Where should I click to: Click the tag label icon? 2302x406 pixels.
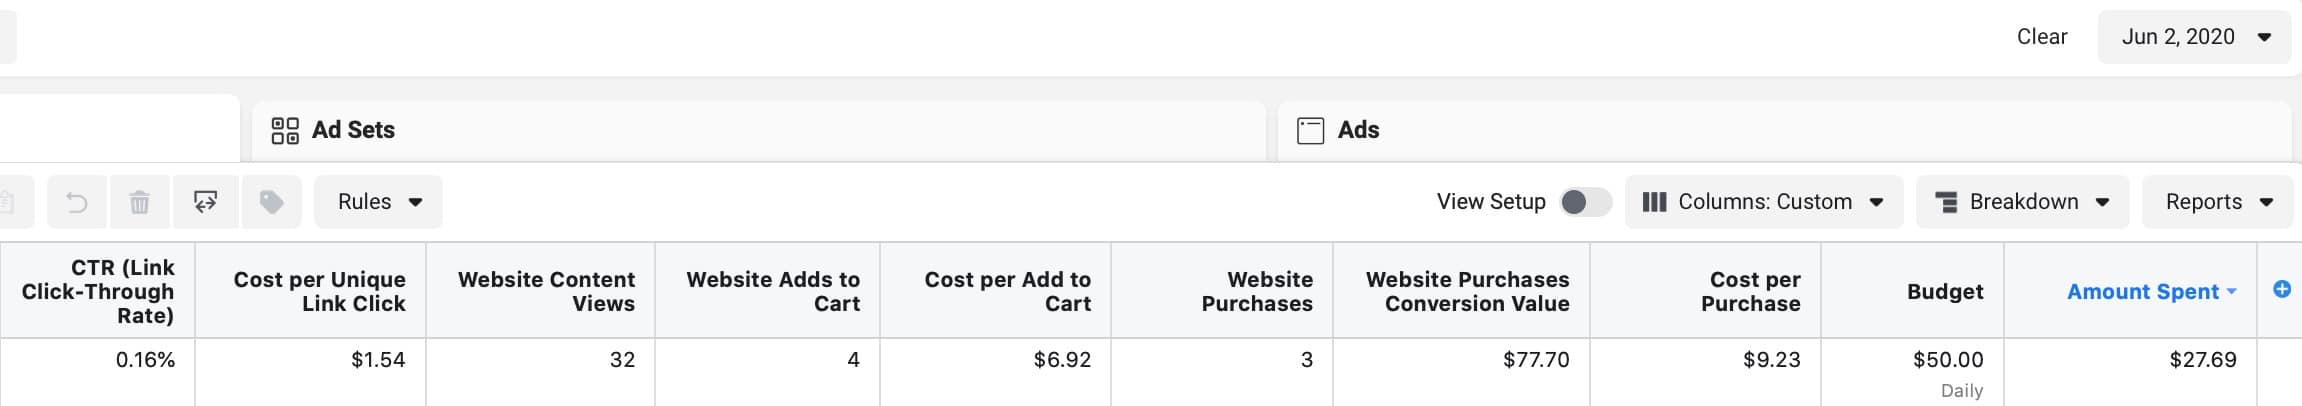(271, 203)
